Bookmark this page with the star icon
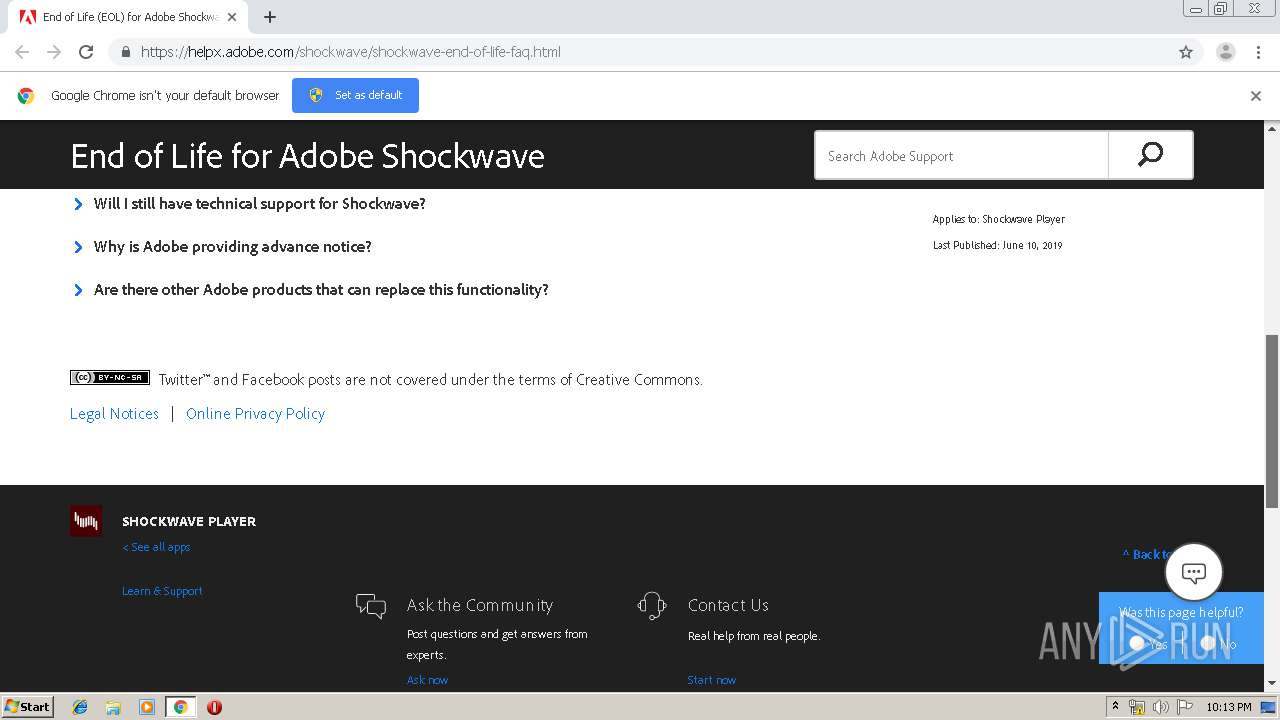 coord(1186,52)
